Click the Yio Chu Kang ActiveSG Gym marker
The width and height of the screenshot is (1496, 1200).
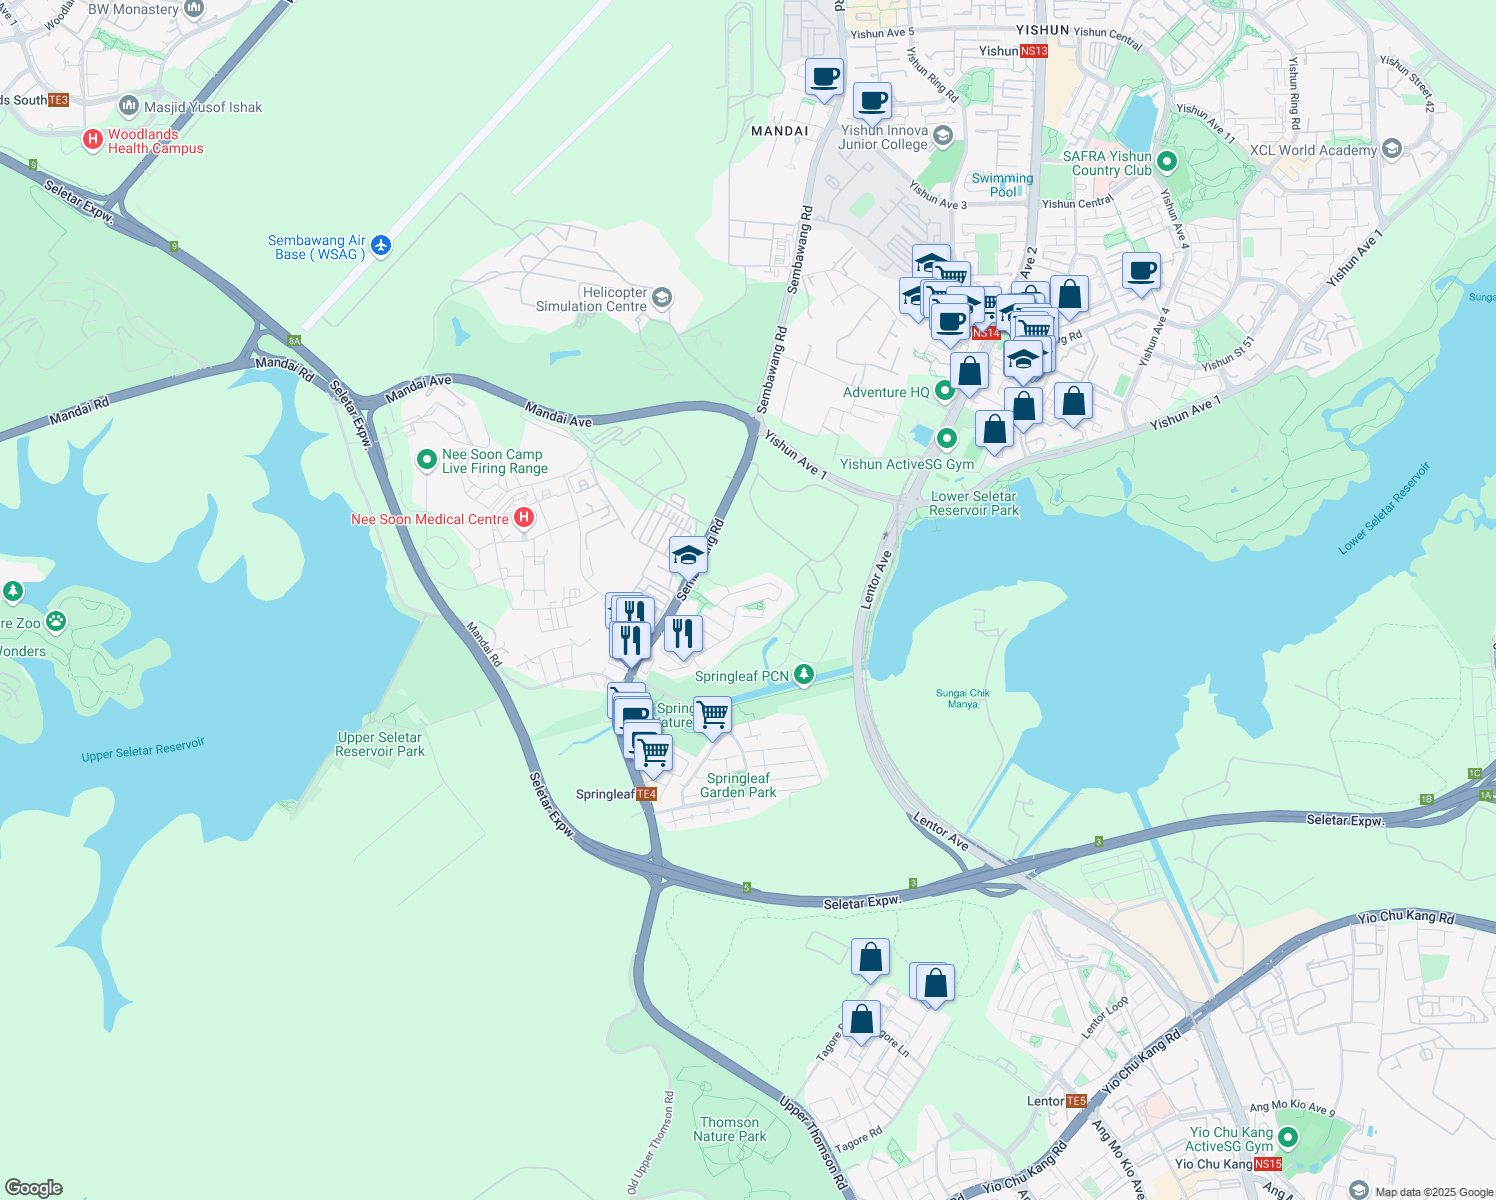pos(1288,1138)
